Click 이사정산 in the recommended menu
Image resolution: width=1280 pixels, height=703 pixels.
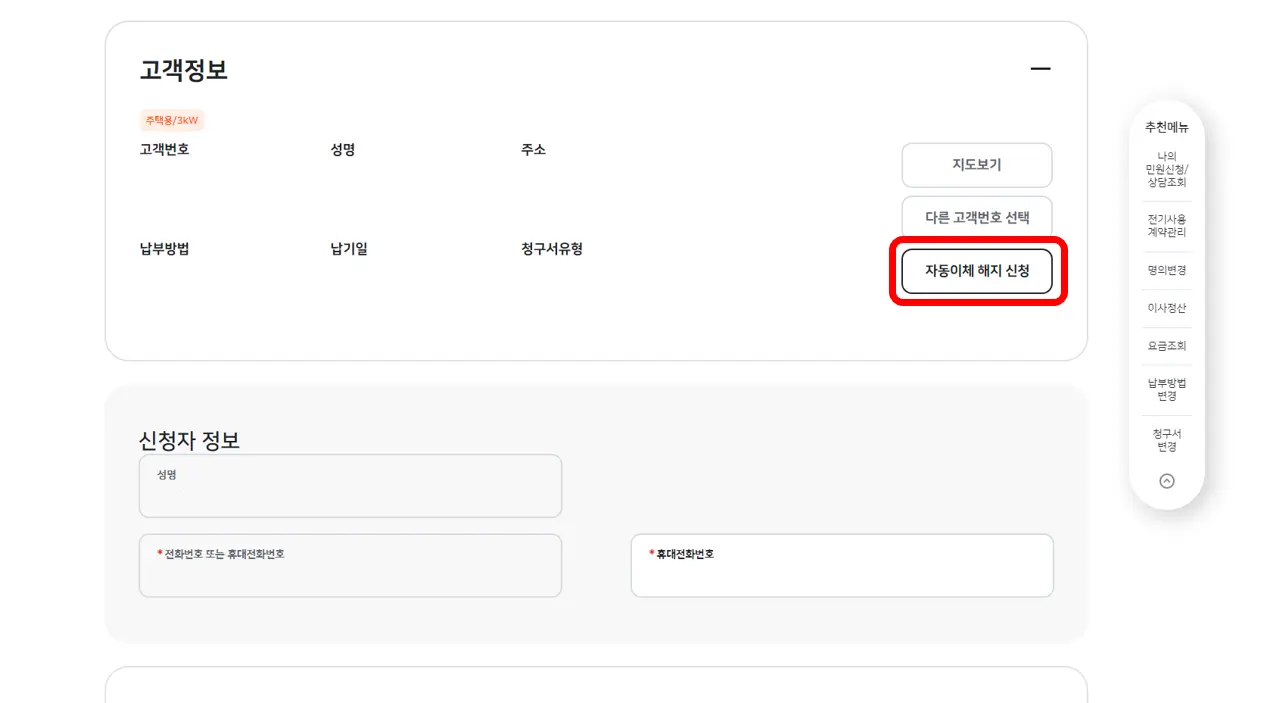pyautogui.click(x=1166, y=307)
